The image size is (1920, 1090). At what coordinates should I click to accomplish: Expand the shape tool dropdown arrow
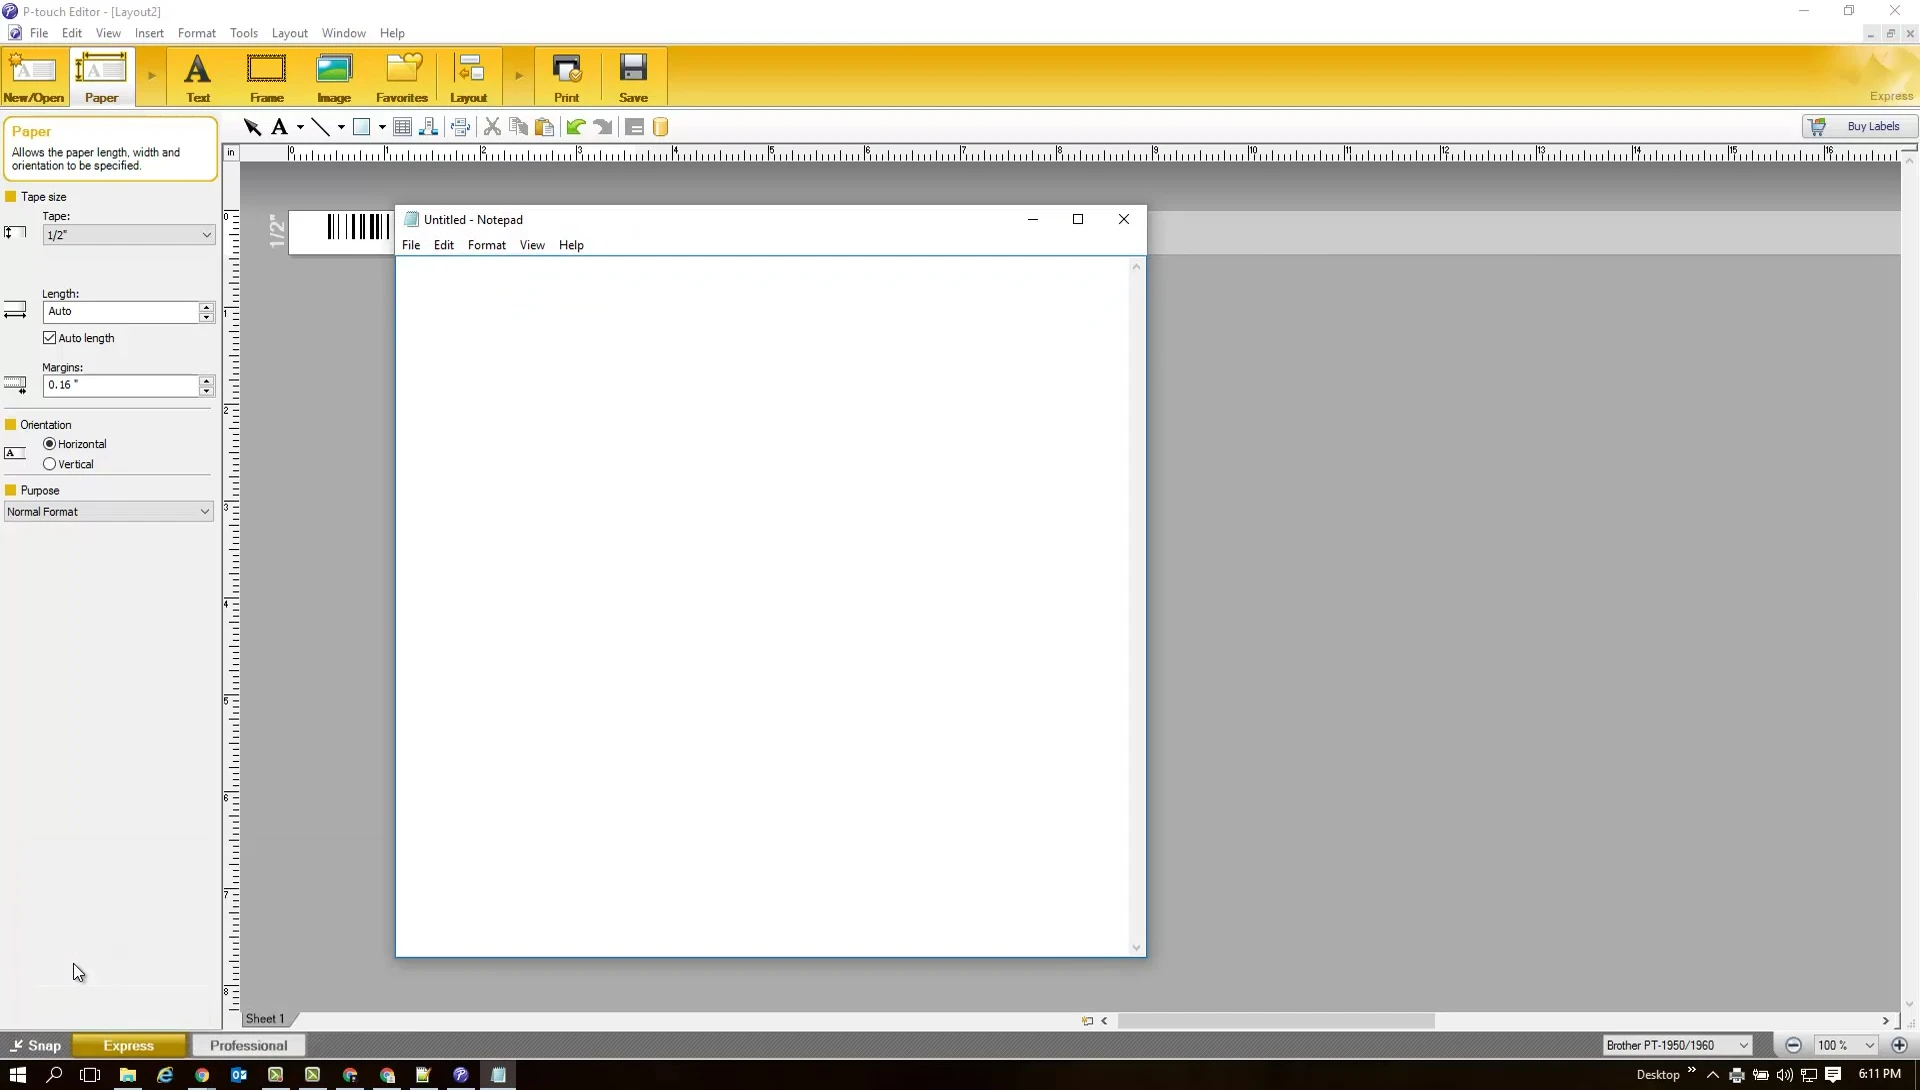pyautogui.click(x=382, y=127)
